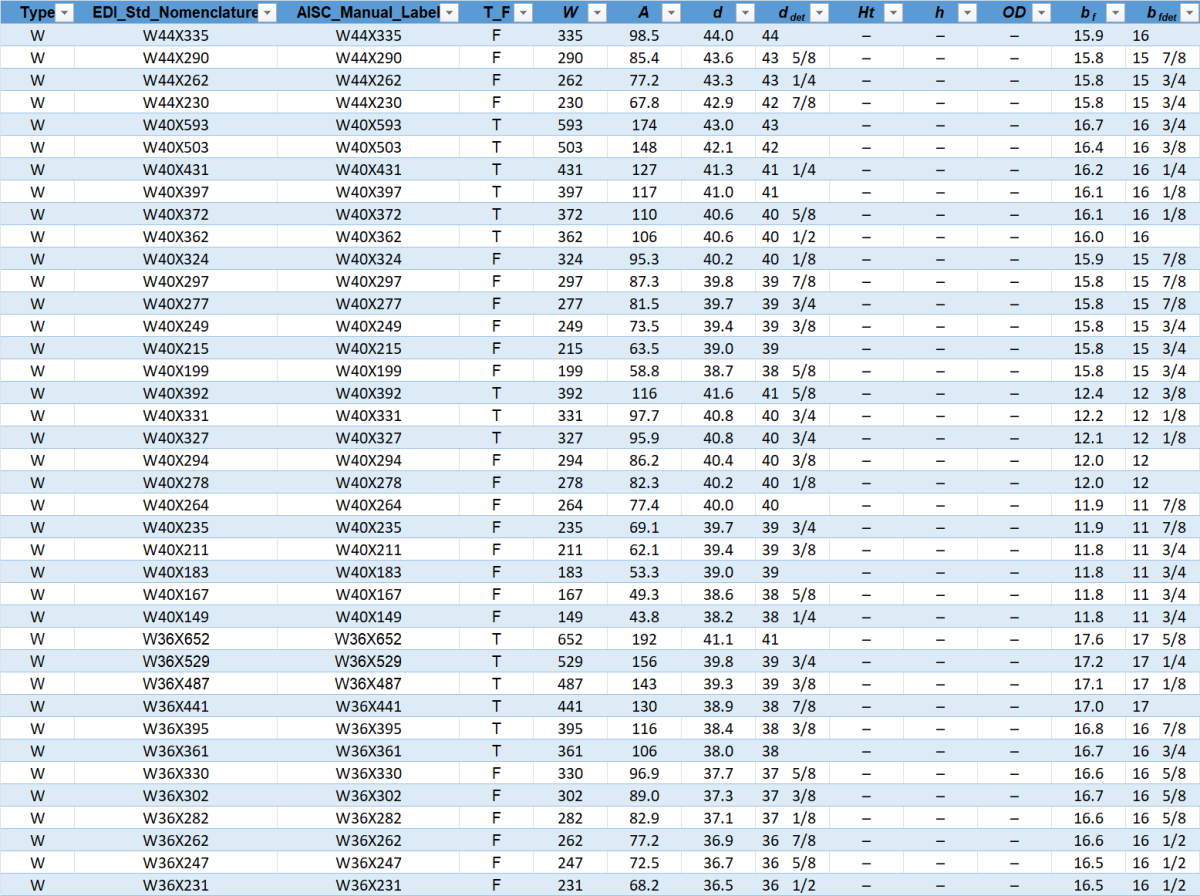Click the d value 37.7
1200x896 pixels.
pos(718,774)
